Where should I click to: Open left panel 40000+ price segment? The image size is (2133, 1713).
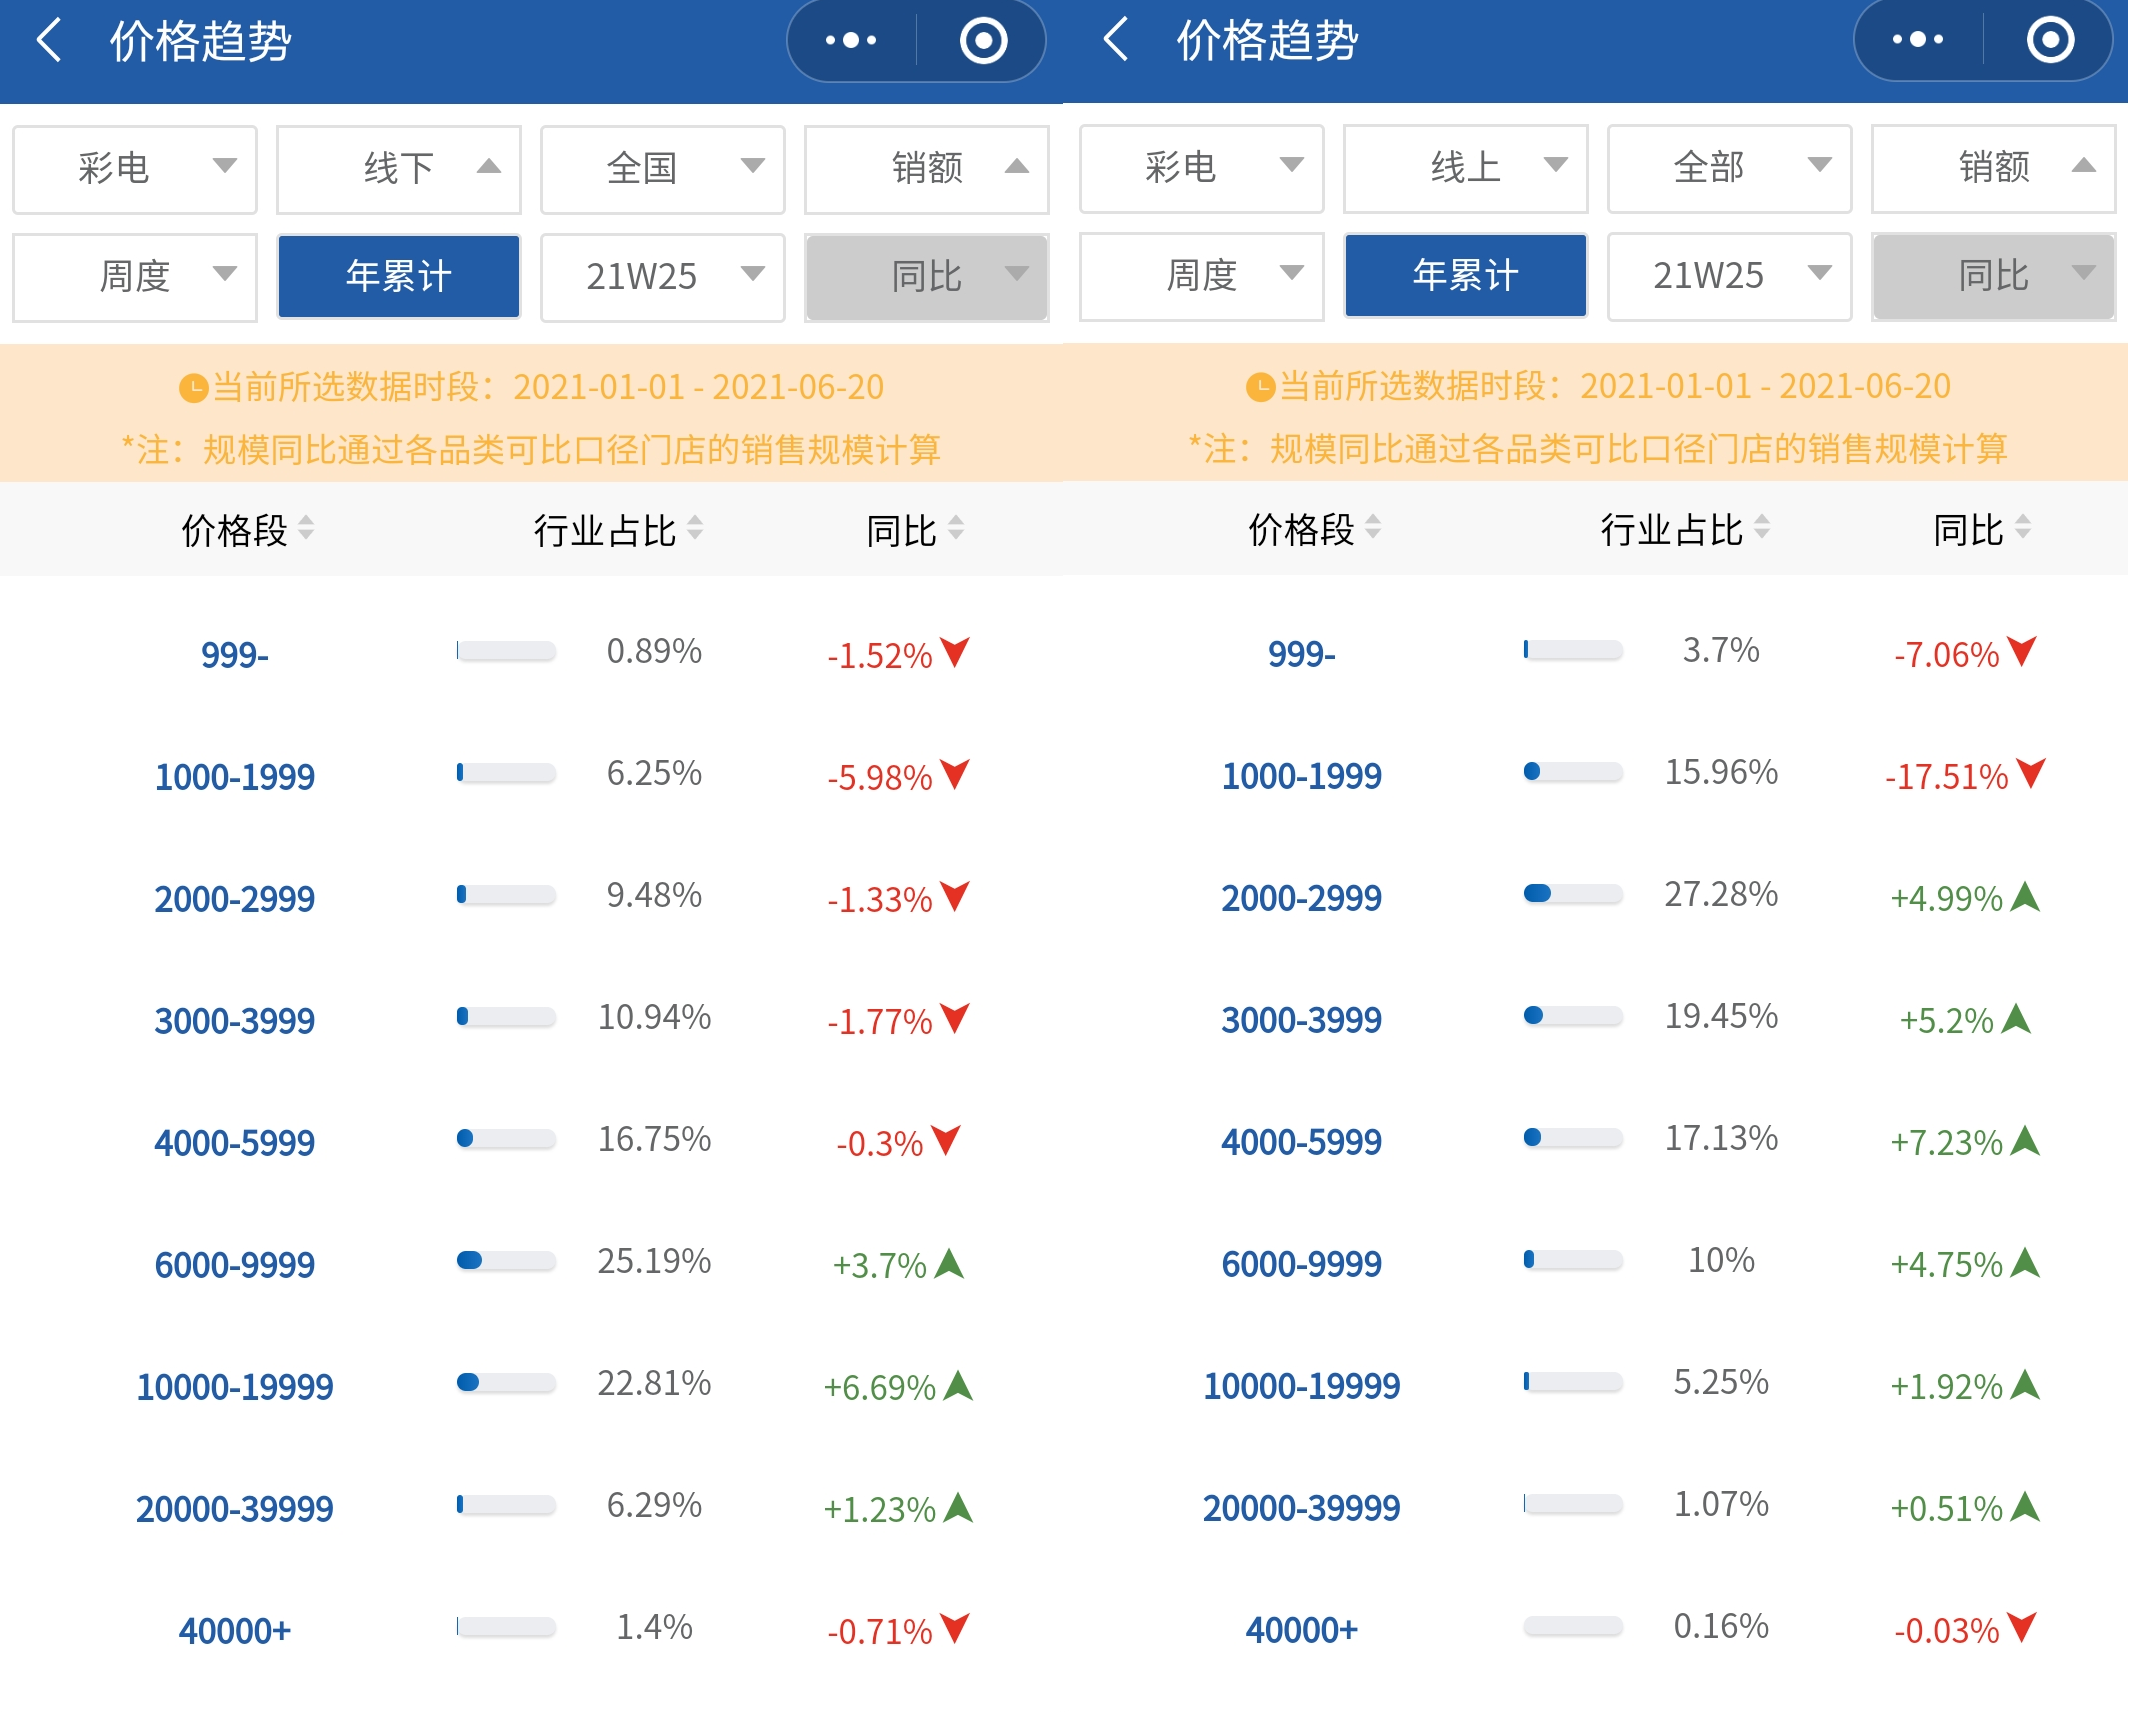coord(235,1631)
